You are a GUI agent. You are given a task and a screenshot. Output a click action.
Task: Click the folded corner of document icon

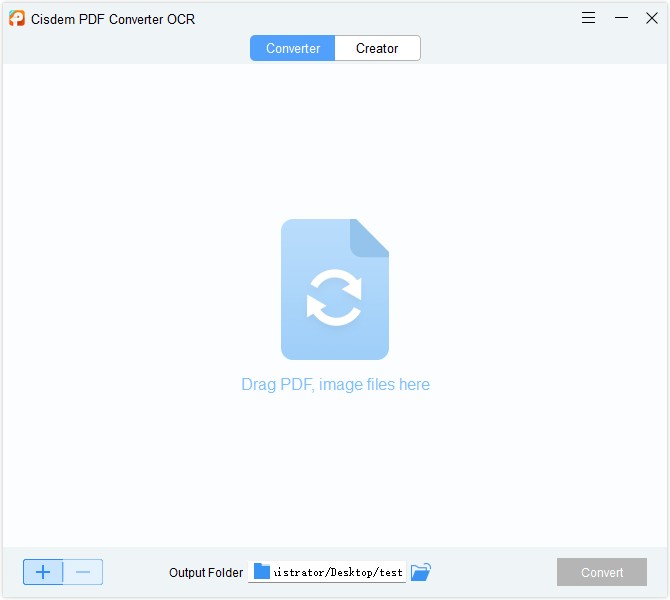(371, 236)
